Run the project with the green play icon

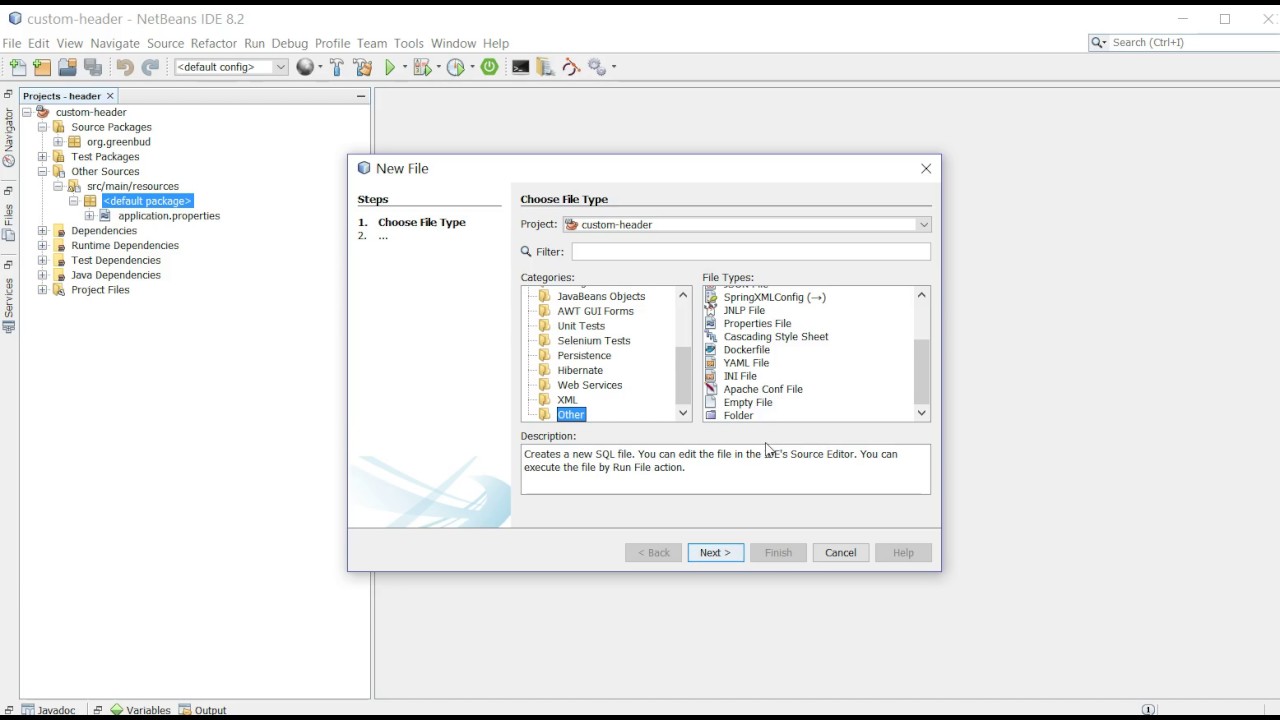tap(390, 67)
